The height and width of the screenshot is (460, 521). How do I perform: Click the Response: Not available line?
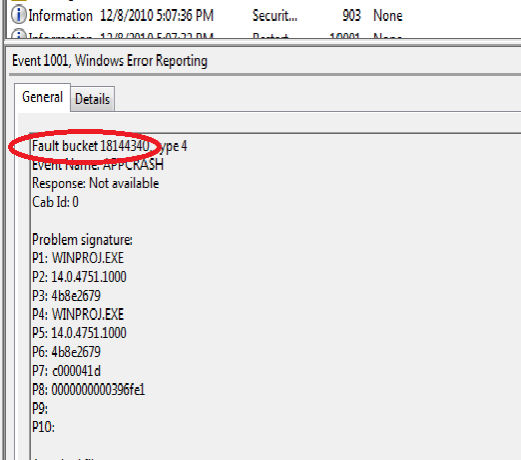95,183
